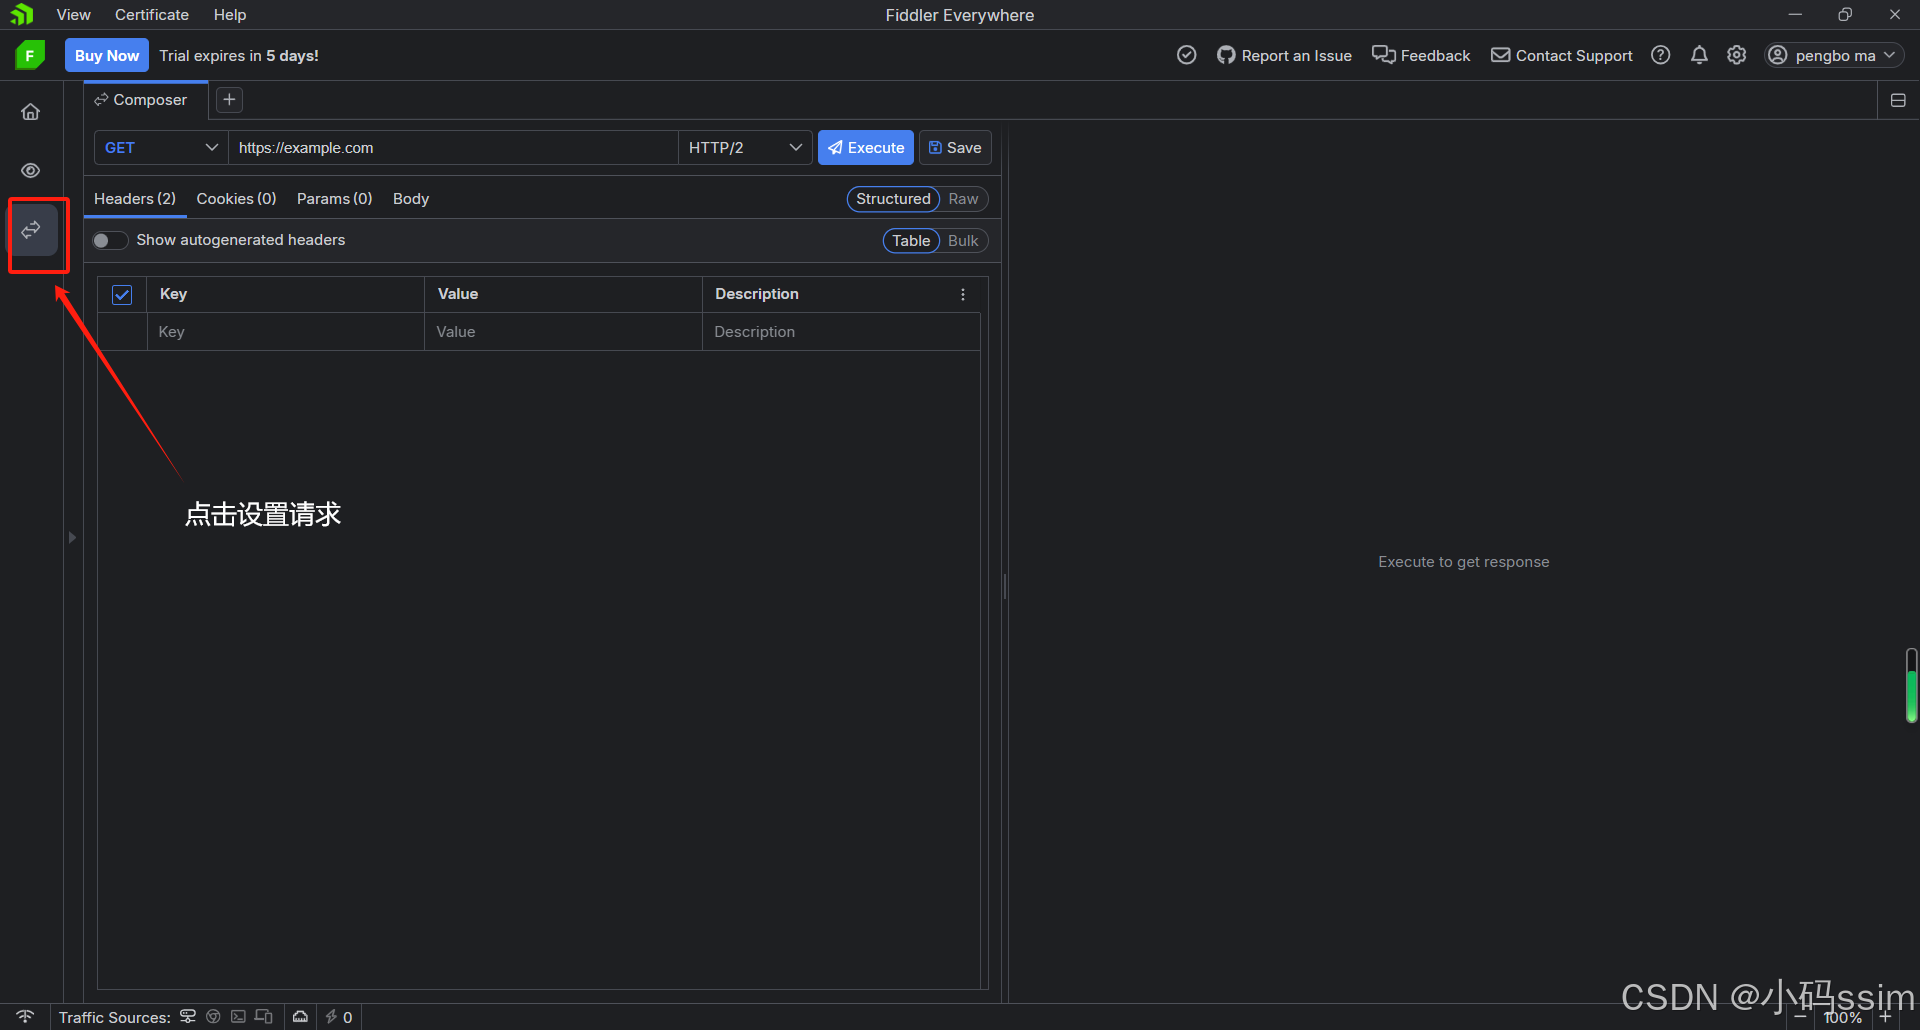Zoom out with the minus button in the status bar
Screen dimensions: 1920x1030
(1801, 1016)
